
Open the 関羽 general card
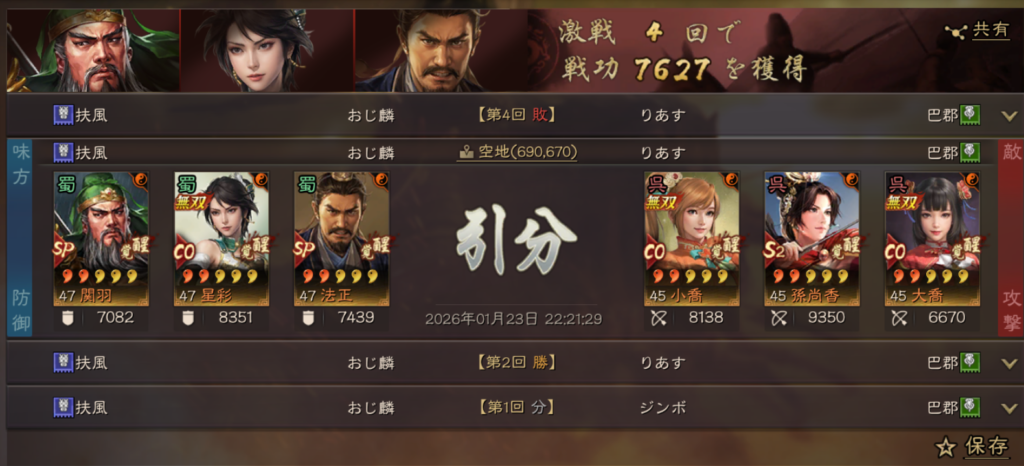coord(101,239)
